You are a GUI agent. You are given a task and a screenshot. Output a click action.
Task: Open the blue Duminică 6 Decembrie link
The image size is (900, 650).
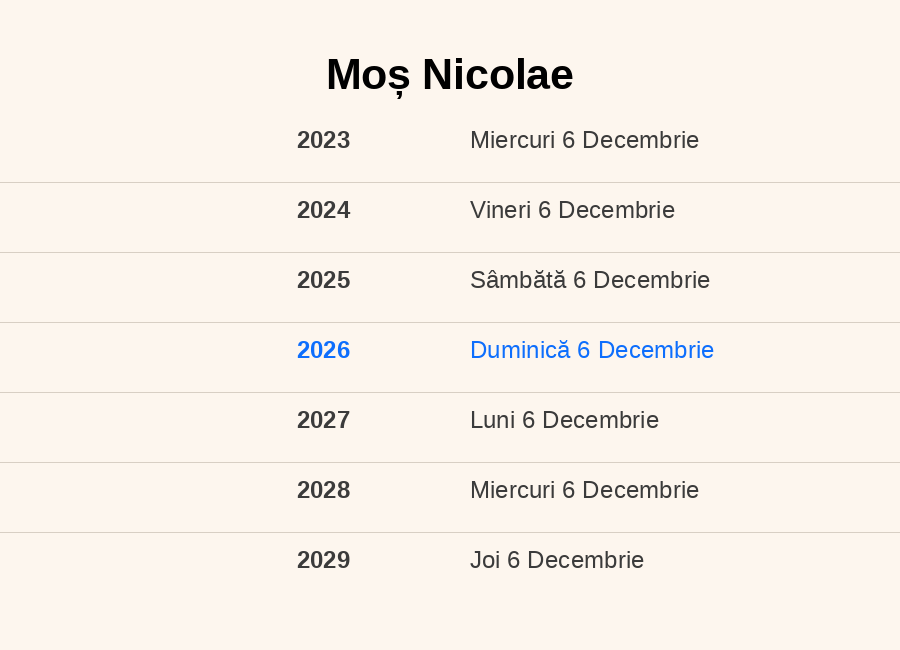coord(592,350)
